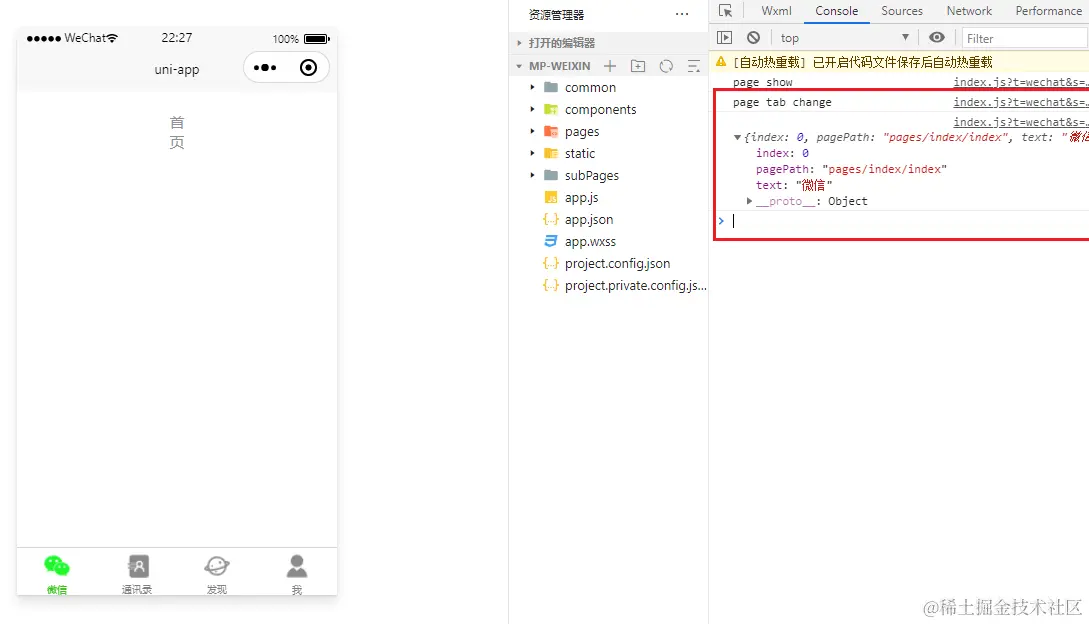Switch to the Network tab

pos(968,11)
